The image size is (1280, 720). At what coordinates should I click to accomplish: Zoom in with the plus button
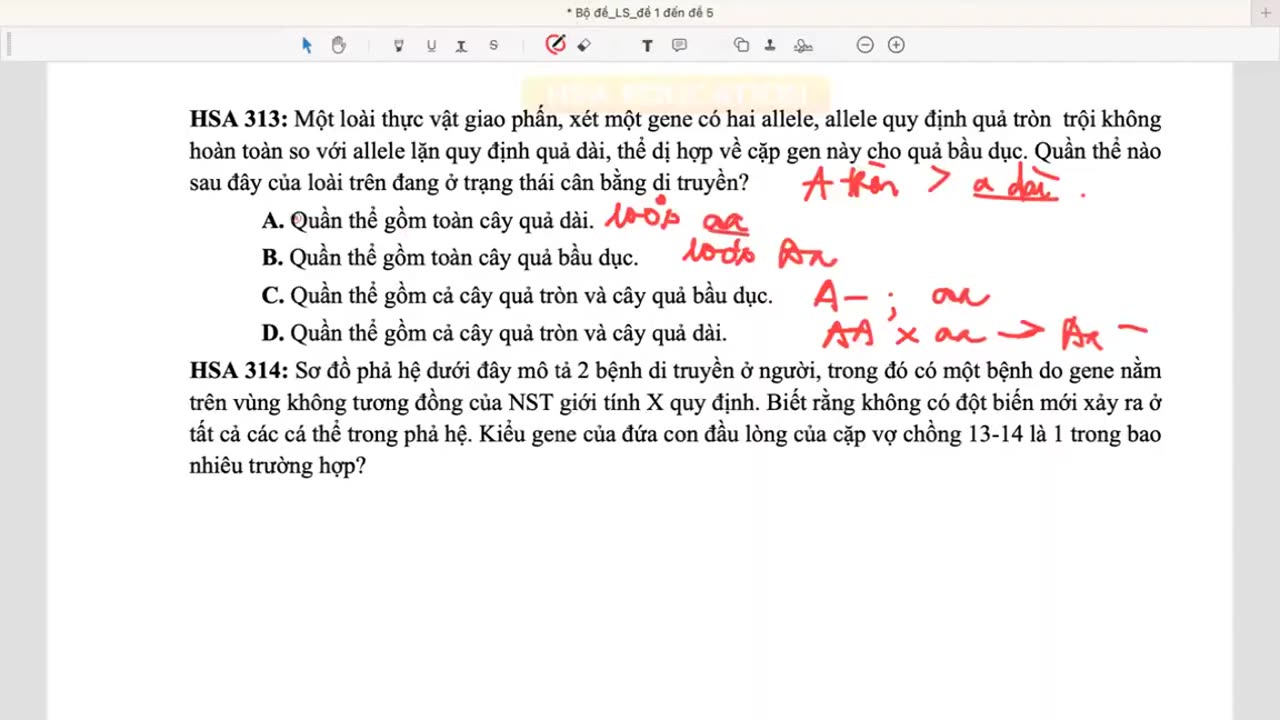pyautogui.click(x=896, y=45)
